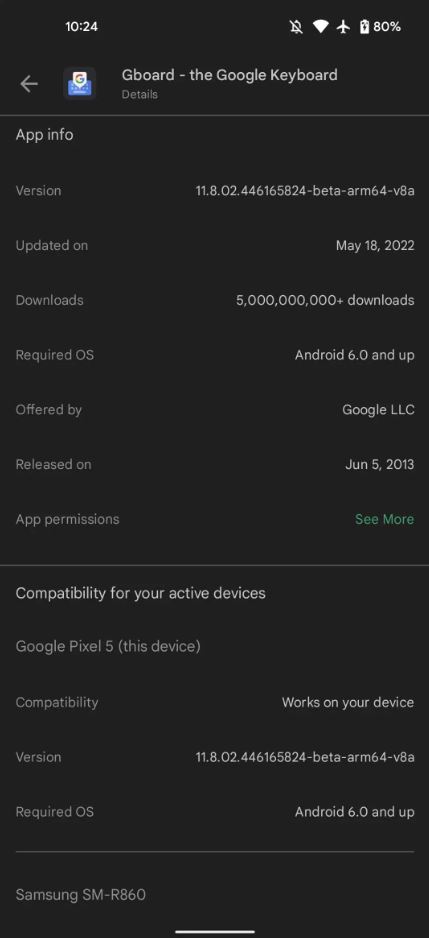Tap the Samsung SM-R860 device entry
The width and height of the screenshot is (429, 938).
point(81,896)
